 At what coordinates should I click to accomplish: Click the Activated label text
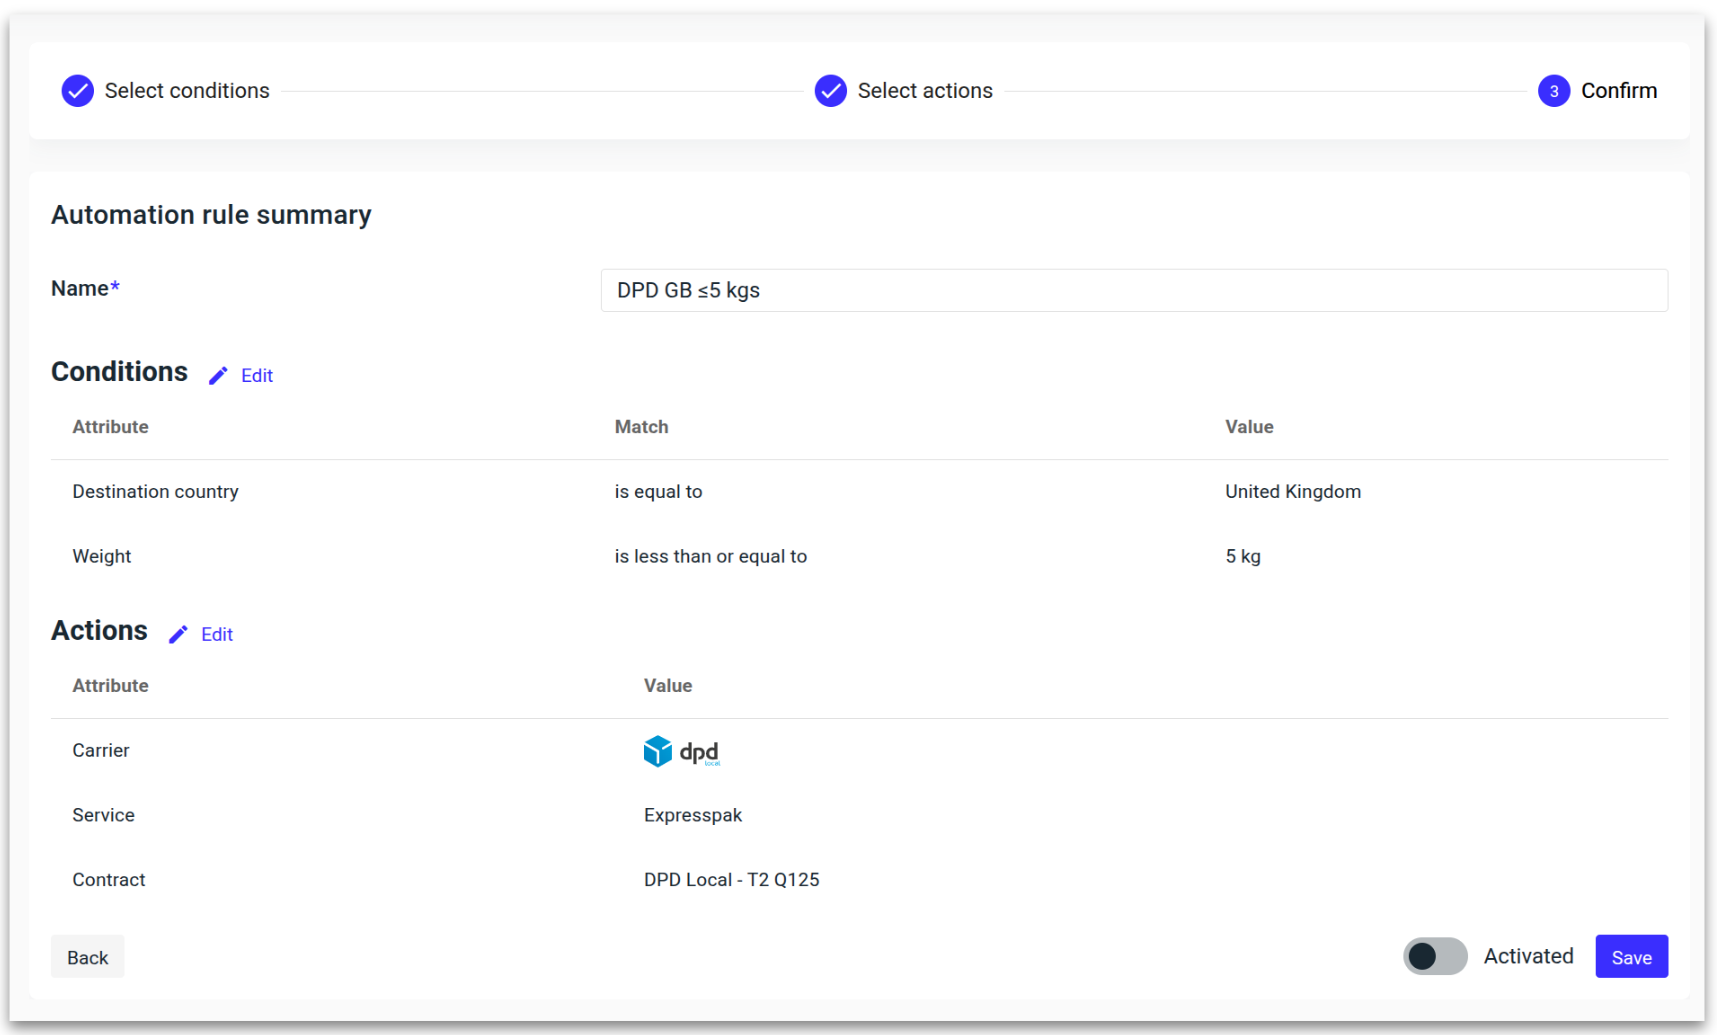click(x=1528, y=957)
